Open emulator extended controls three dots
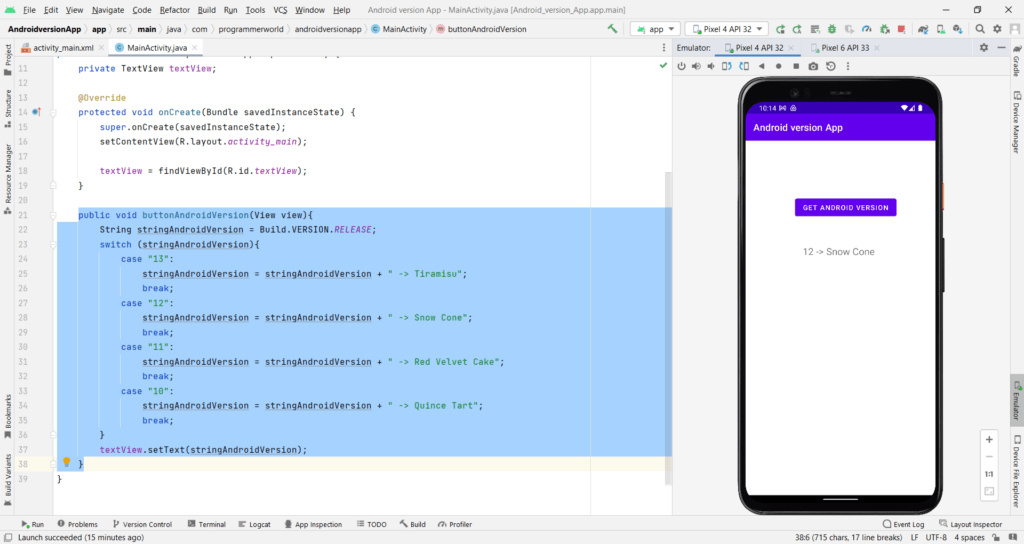 [x=848, y=66]
